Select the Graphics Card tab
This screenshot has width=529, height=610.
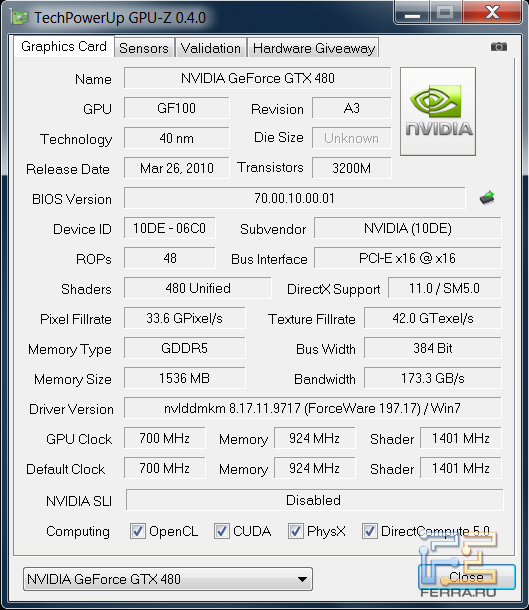point(64,46)
